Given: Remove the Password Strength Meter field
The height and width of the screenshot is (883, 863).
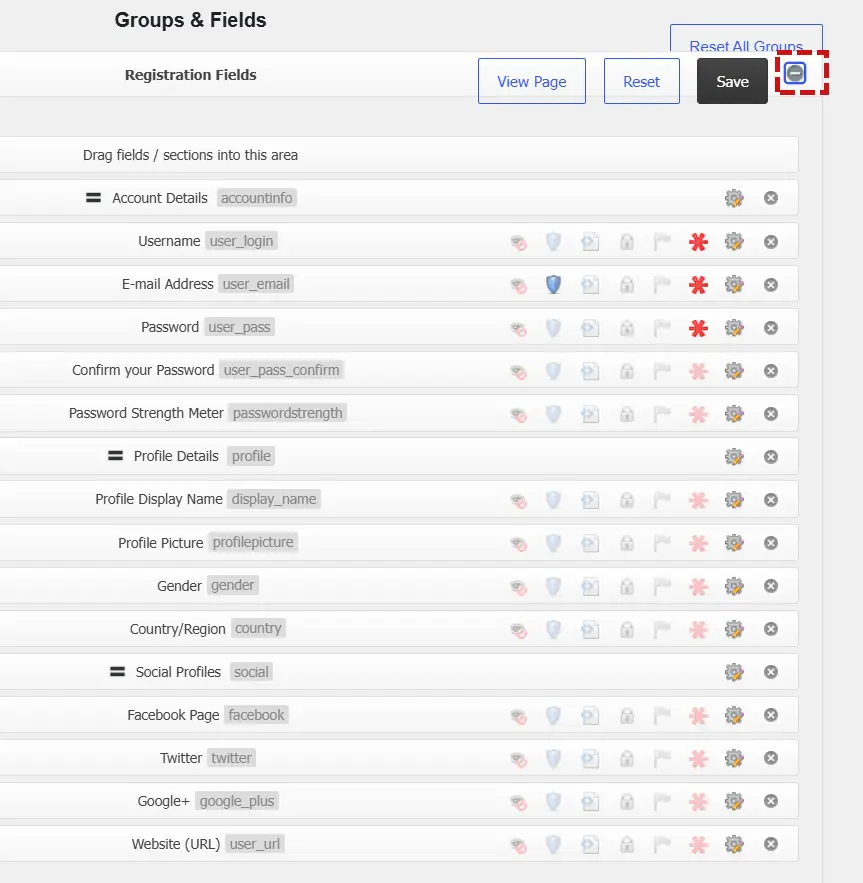Looking at the screenshot, I should 771,414.
